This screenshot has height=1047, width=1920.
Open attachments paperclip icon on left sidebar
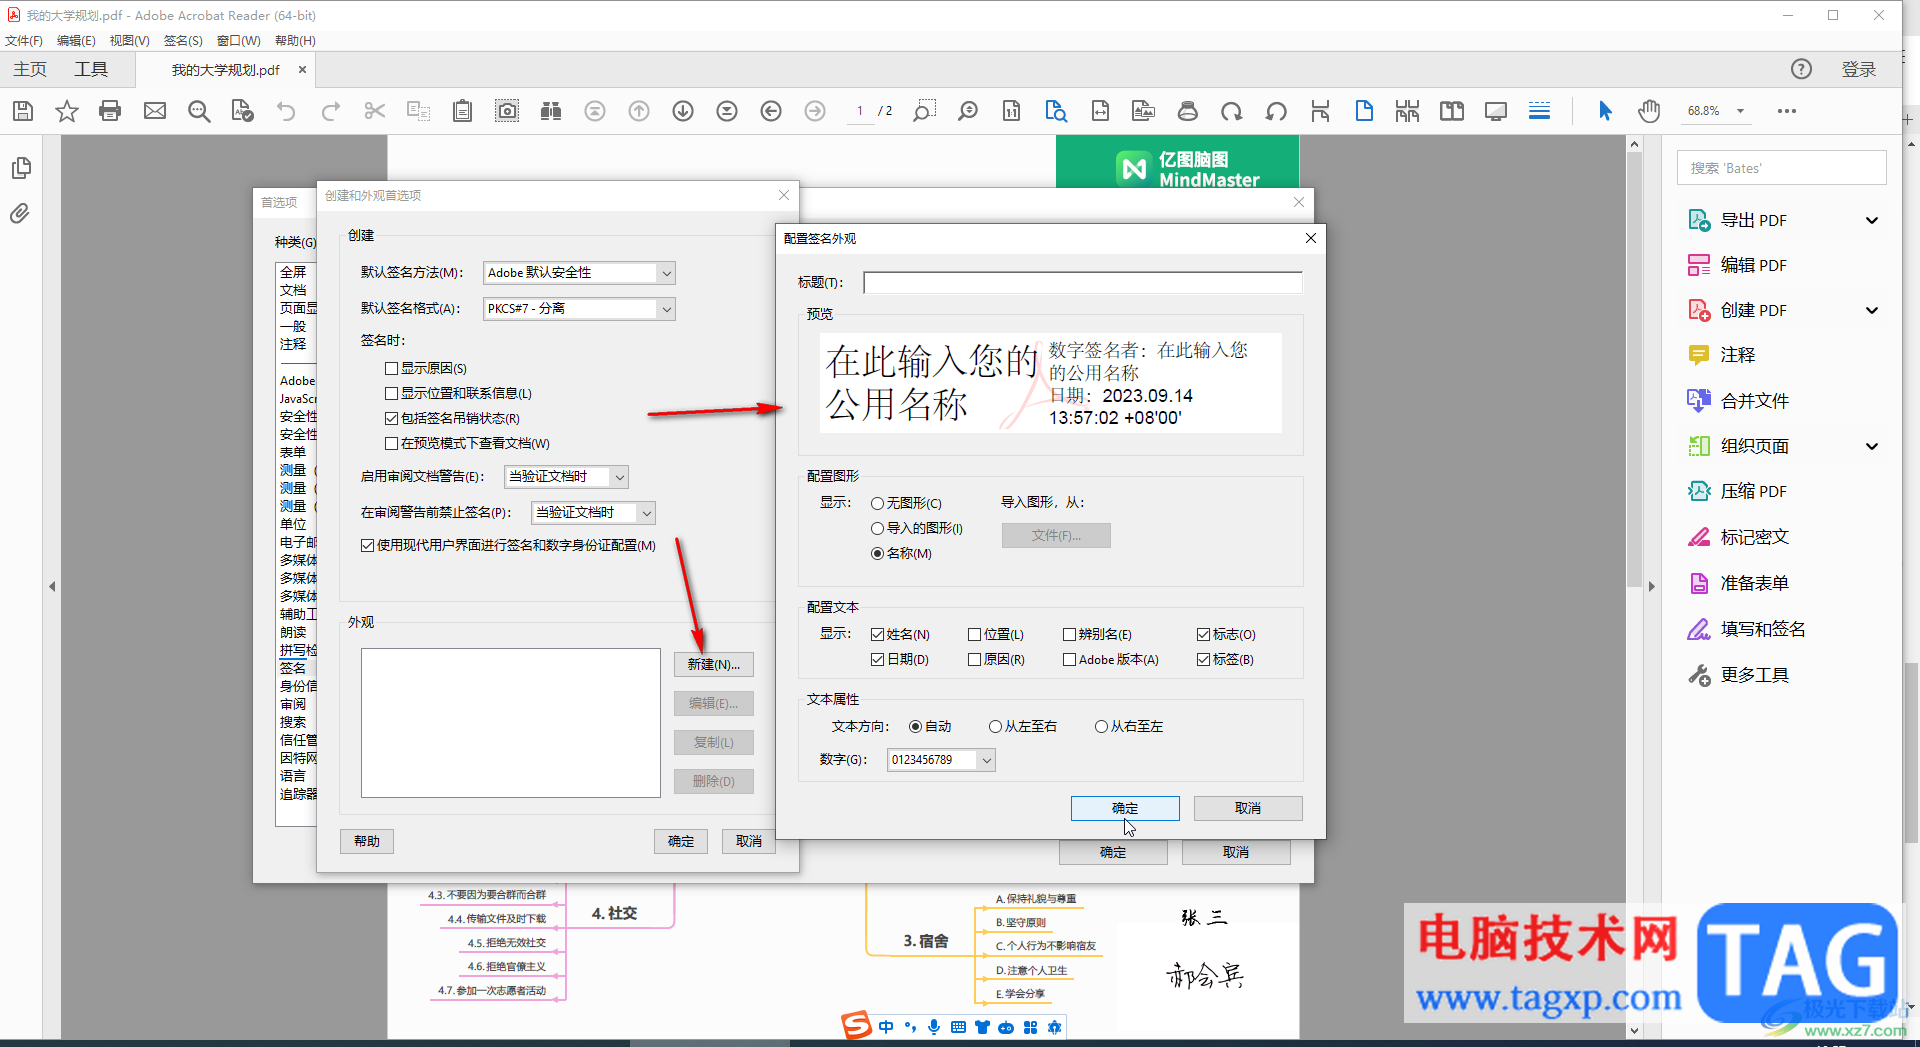point(21,213)
